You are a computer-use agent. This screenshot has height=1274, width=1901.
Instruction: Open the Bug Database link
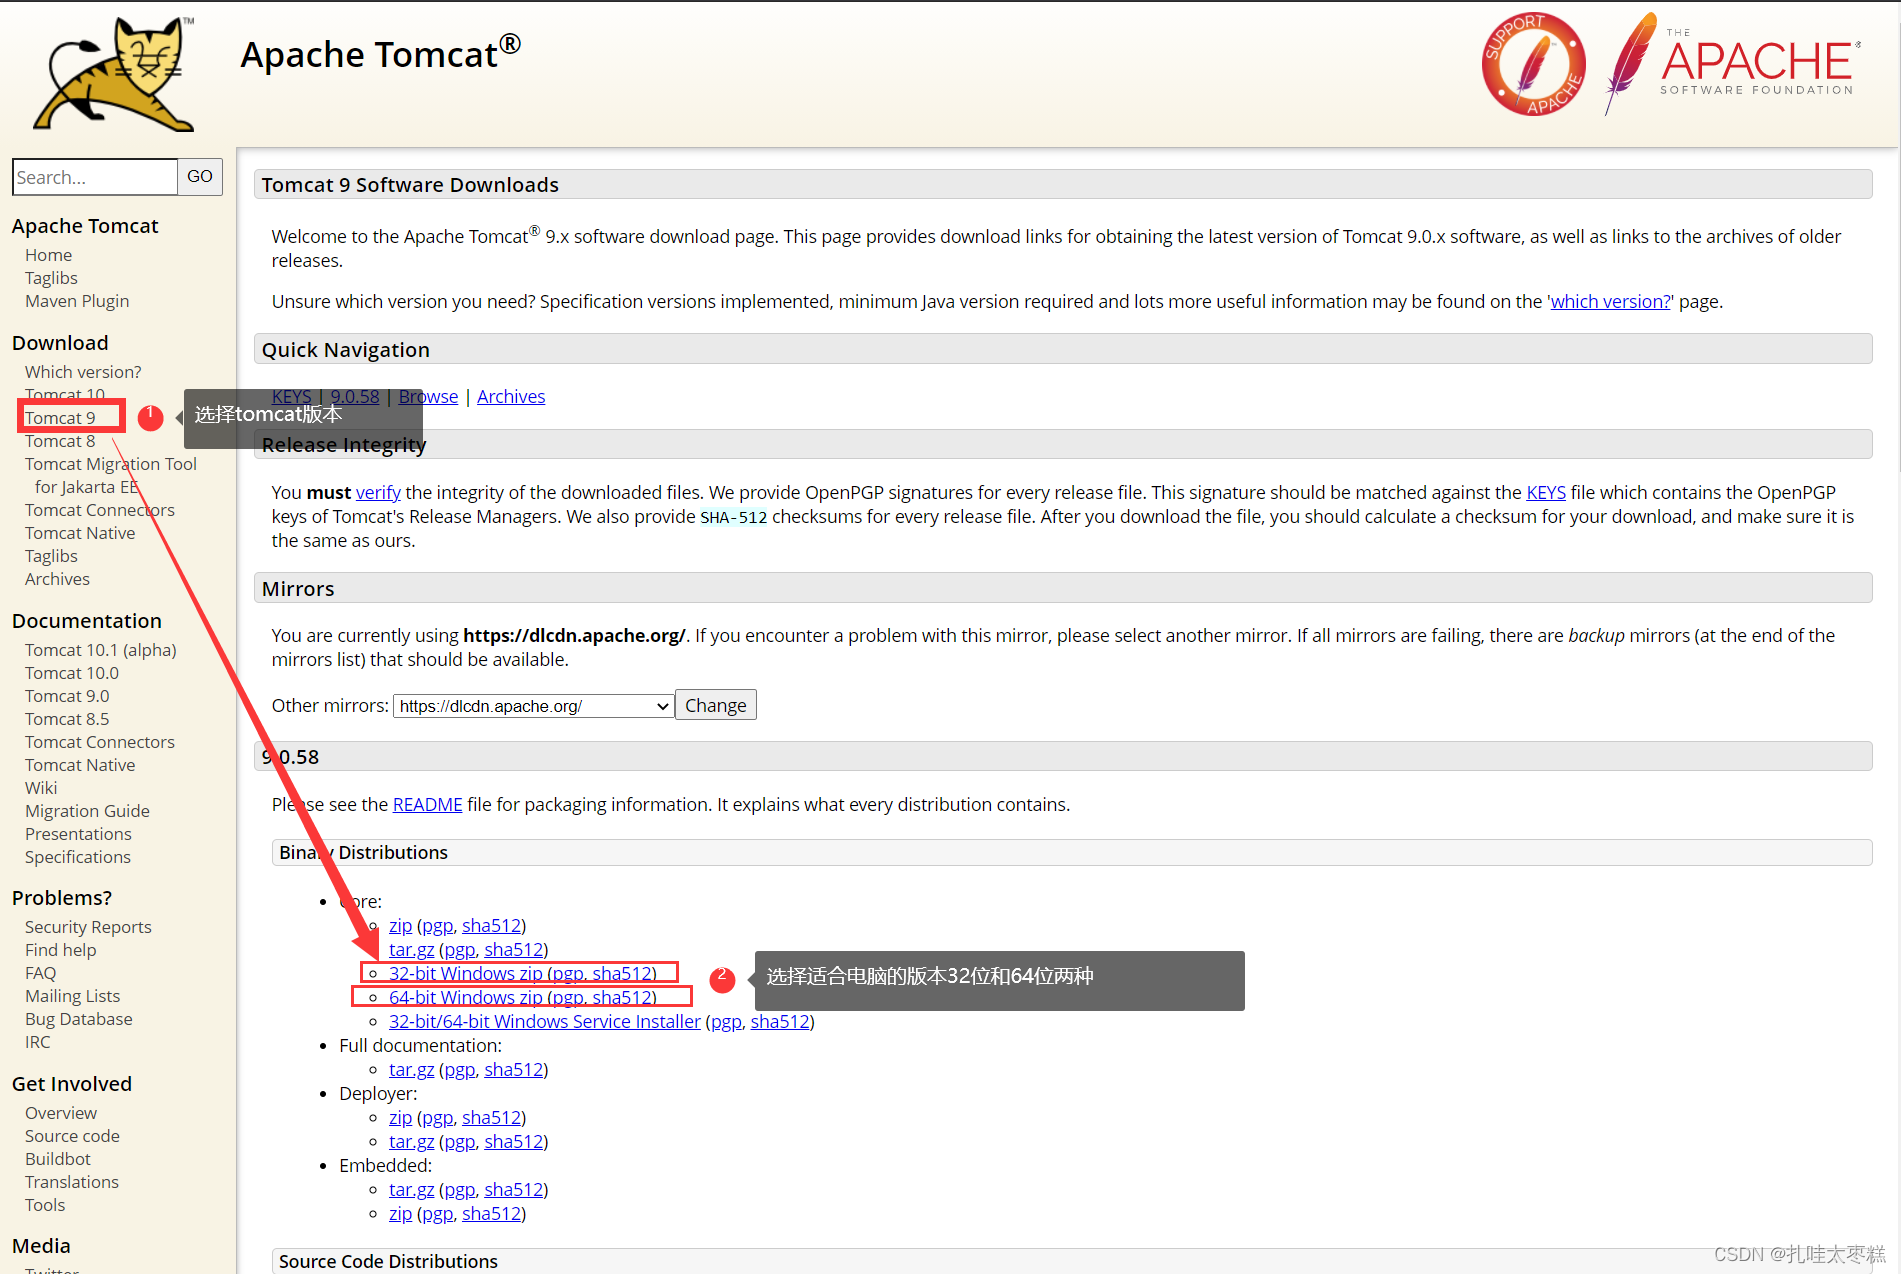tap(79, 1019)
